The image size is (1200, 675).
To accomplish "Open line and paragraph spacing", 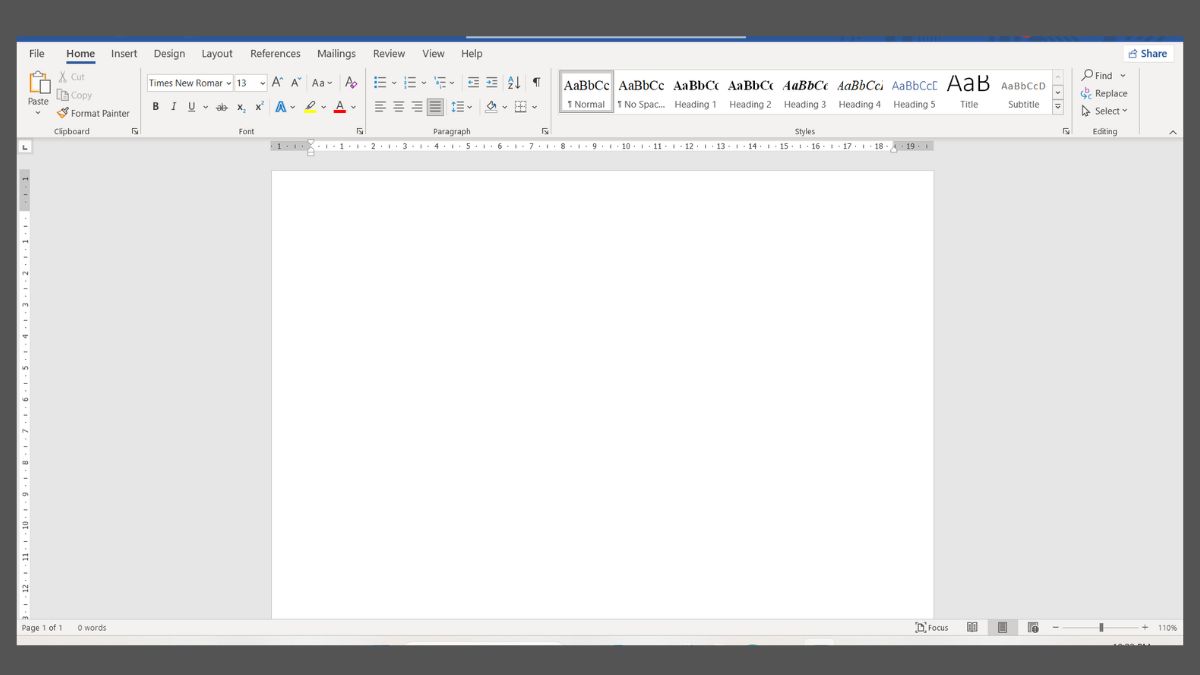I will [x=457, y=107].
